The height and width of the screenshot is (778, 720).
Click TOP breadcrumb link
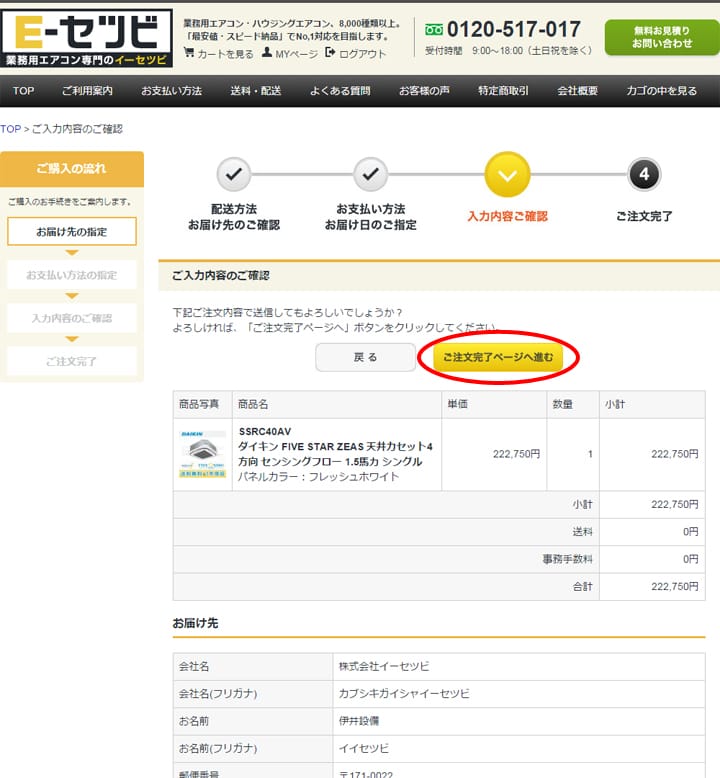(10, 129)
